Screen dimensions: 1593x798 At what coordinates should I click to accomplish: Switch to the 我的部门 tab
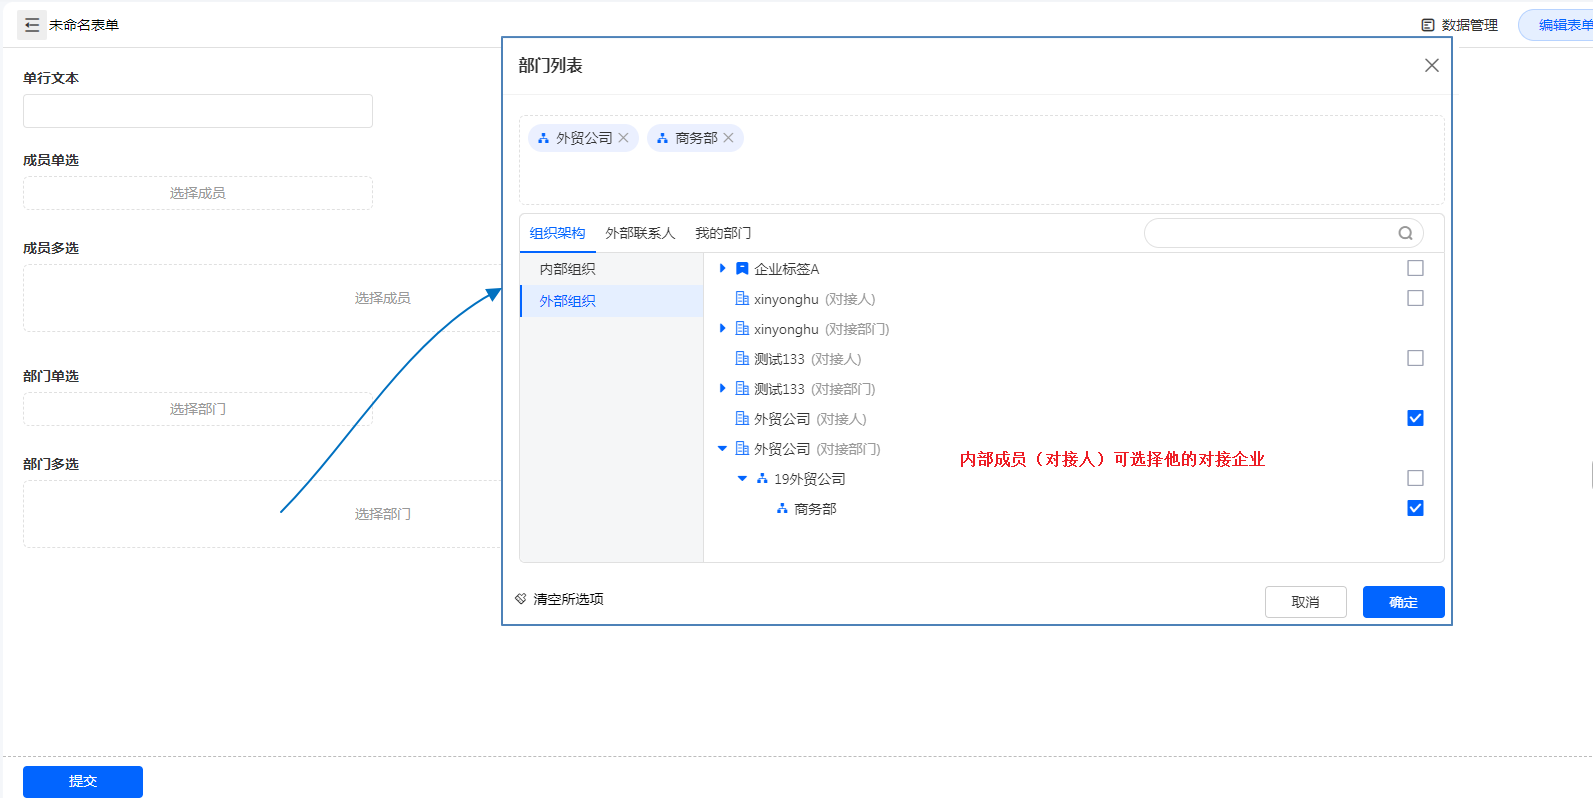pos(723,233)
